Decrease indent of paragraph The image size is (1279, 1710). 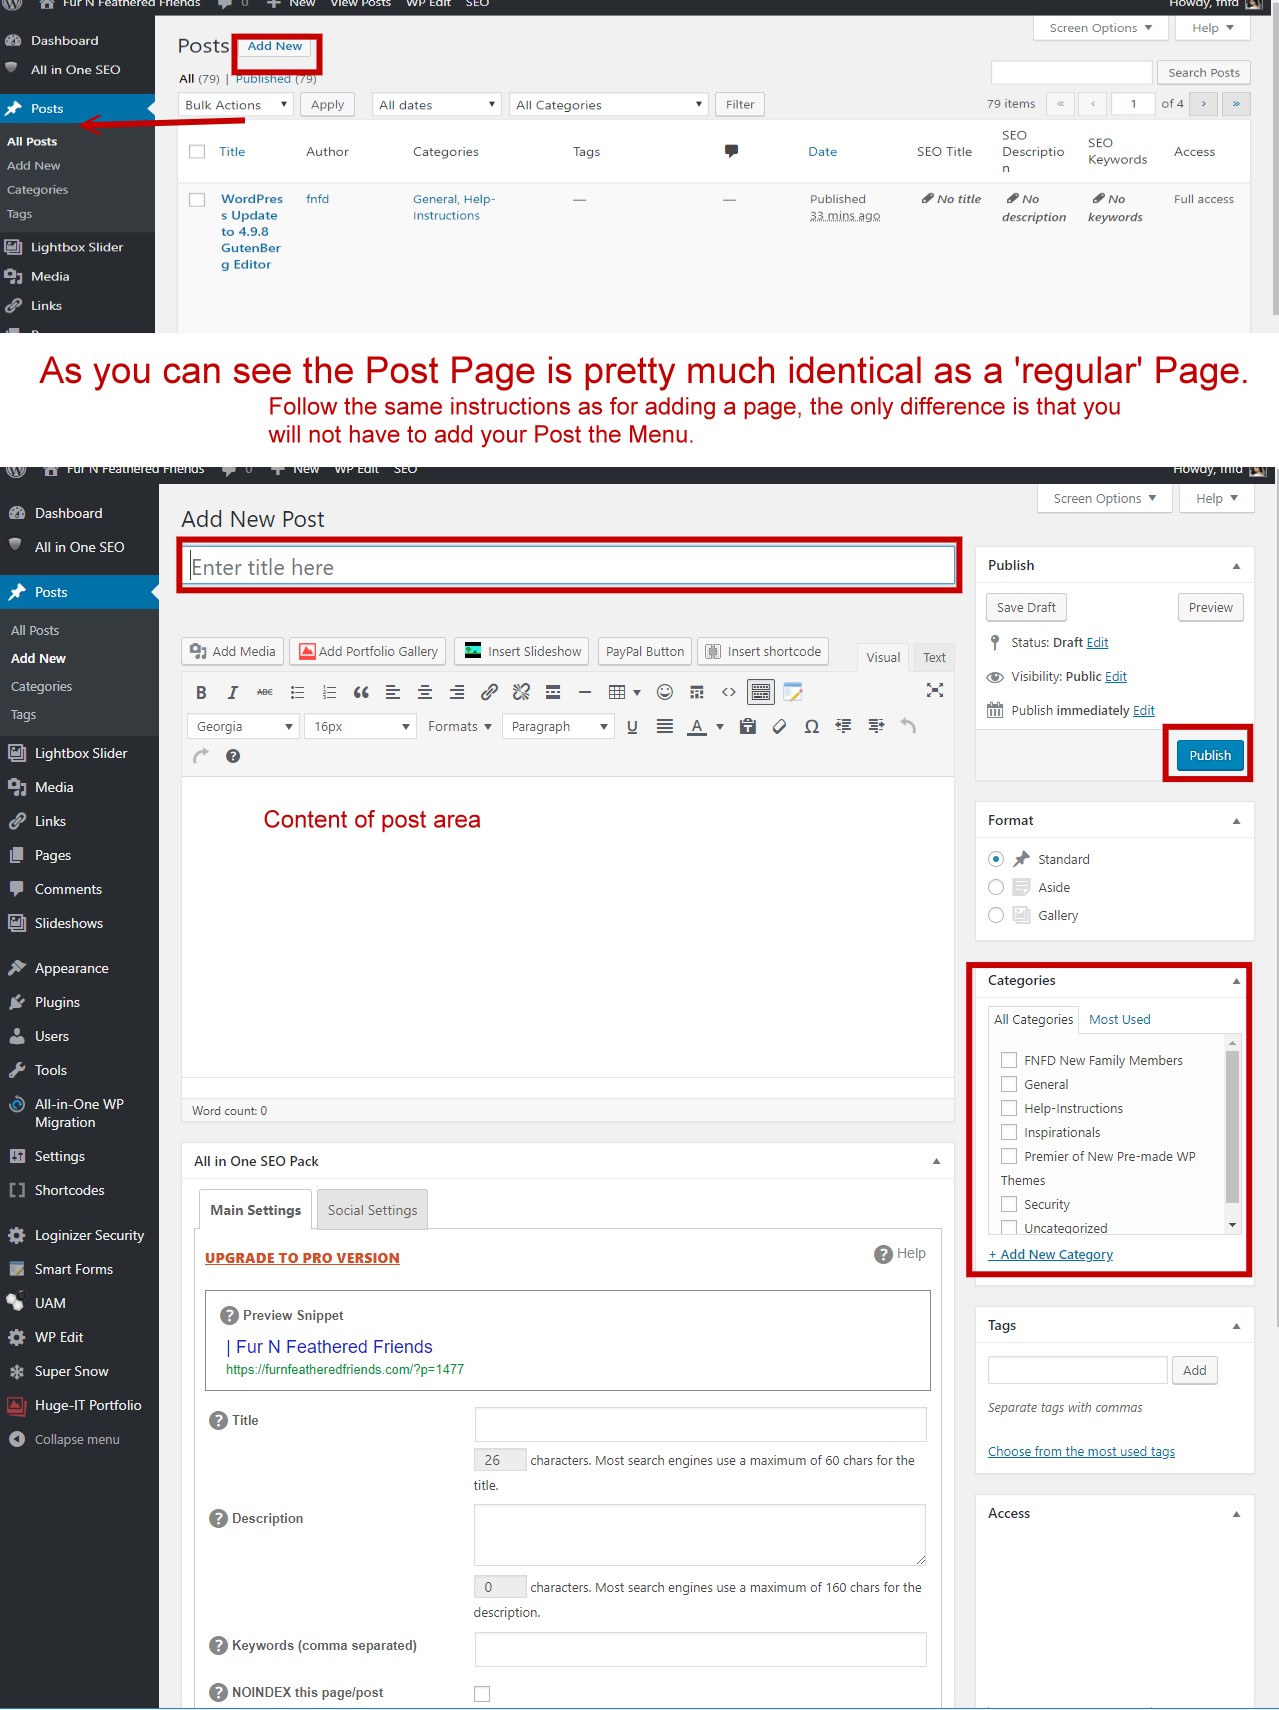click(x=844, y=726)
